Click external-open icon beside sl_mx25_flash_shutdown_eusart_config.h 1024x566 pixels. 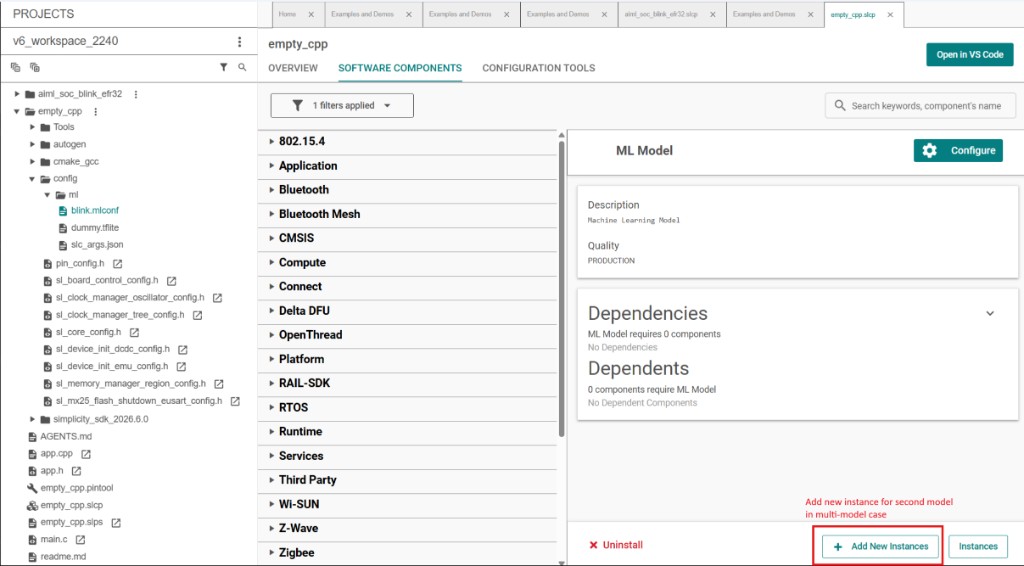coord(235,401)
